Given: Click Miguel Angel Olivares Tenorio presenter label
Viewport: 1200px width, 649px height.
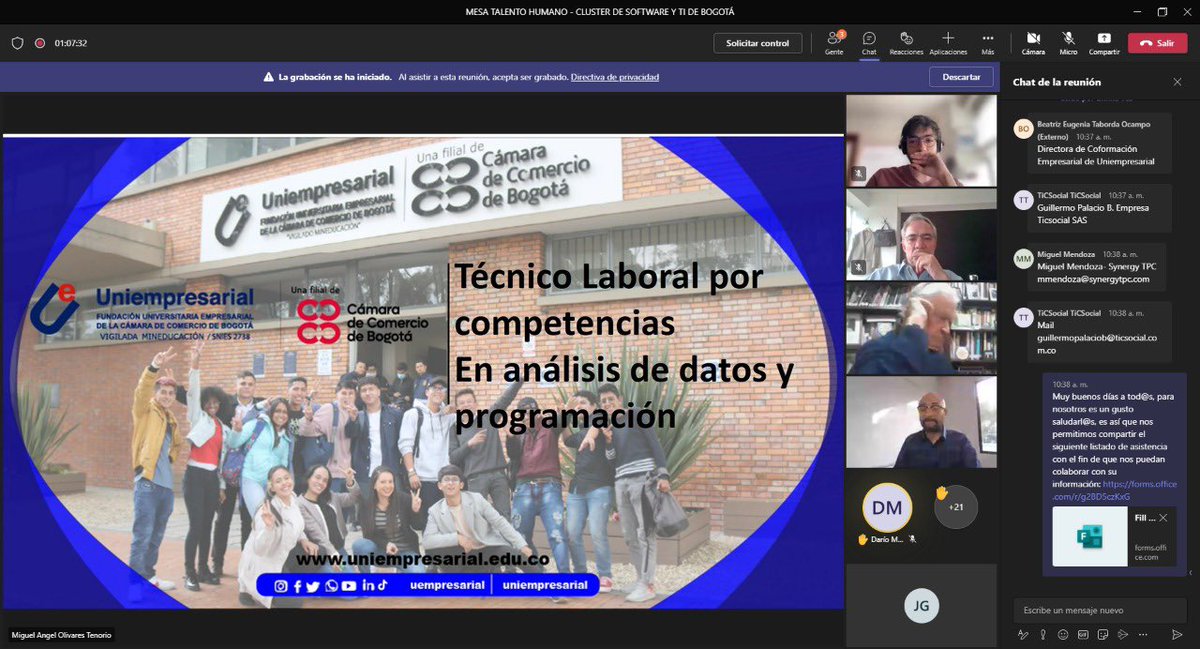Looking at the screenshot, I should (61, 635).
